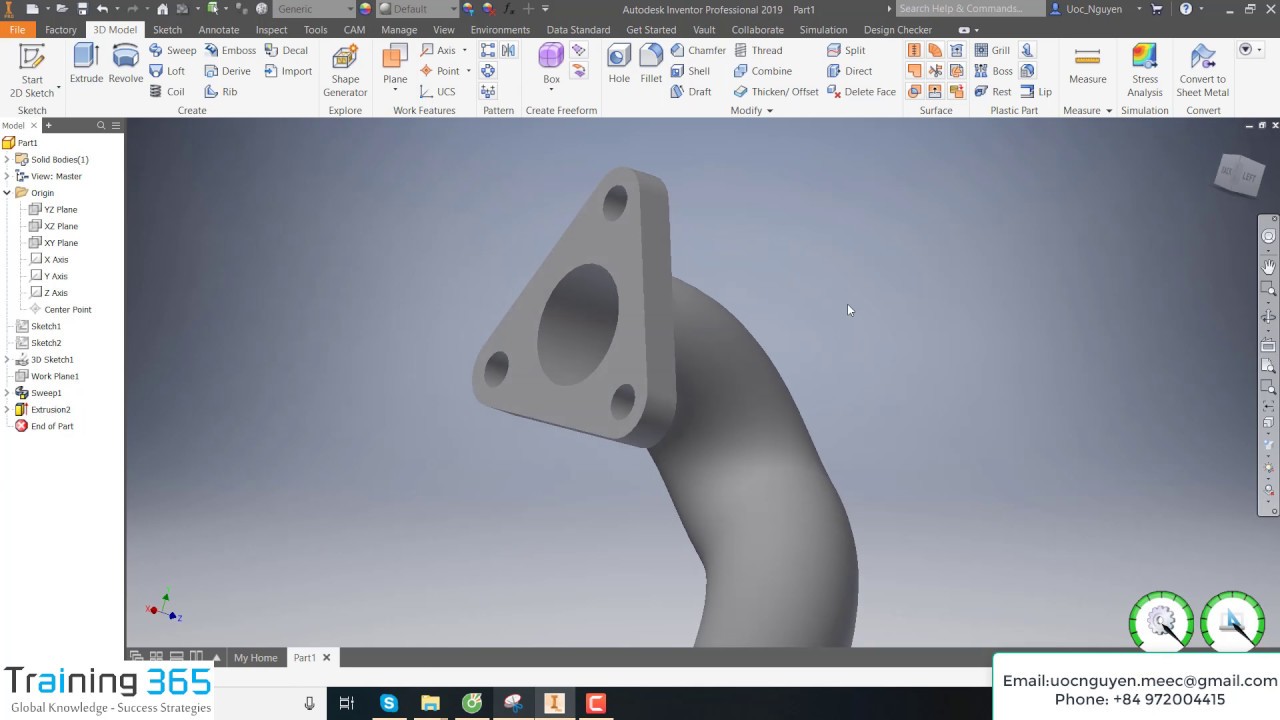1280x720 pixels.
Task: Select the Fillet tool
Action: (x=651, y=64)
